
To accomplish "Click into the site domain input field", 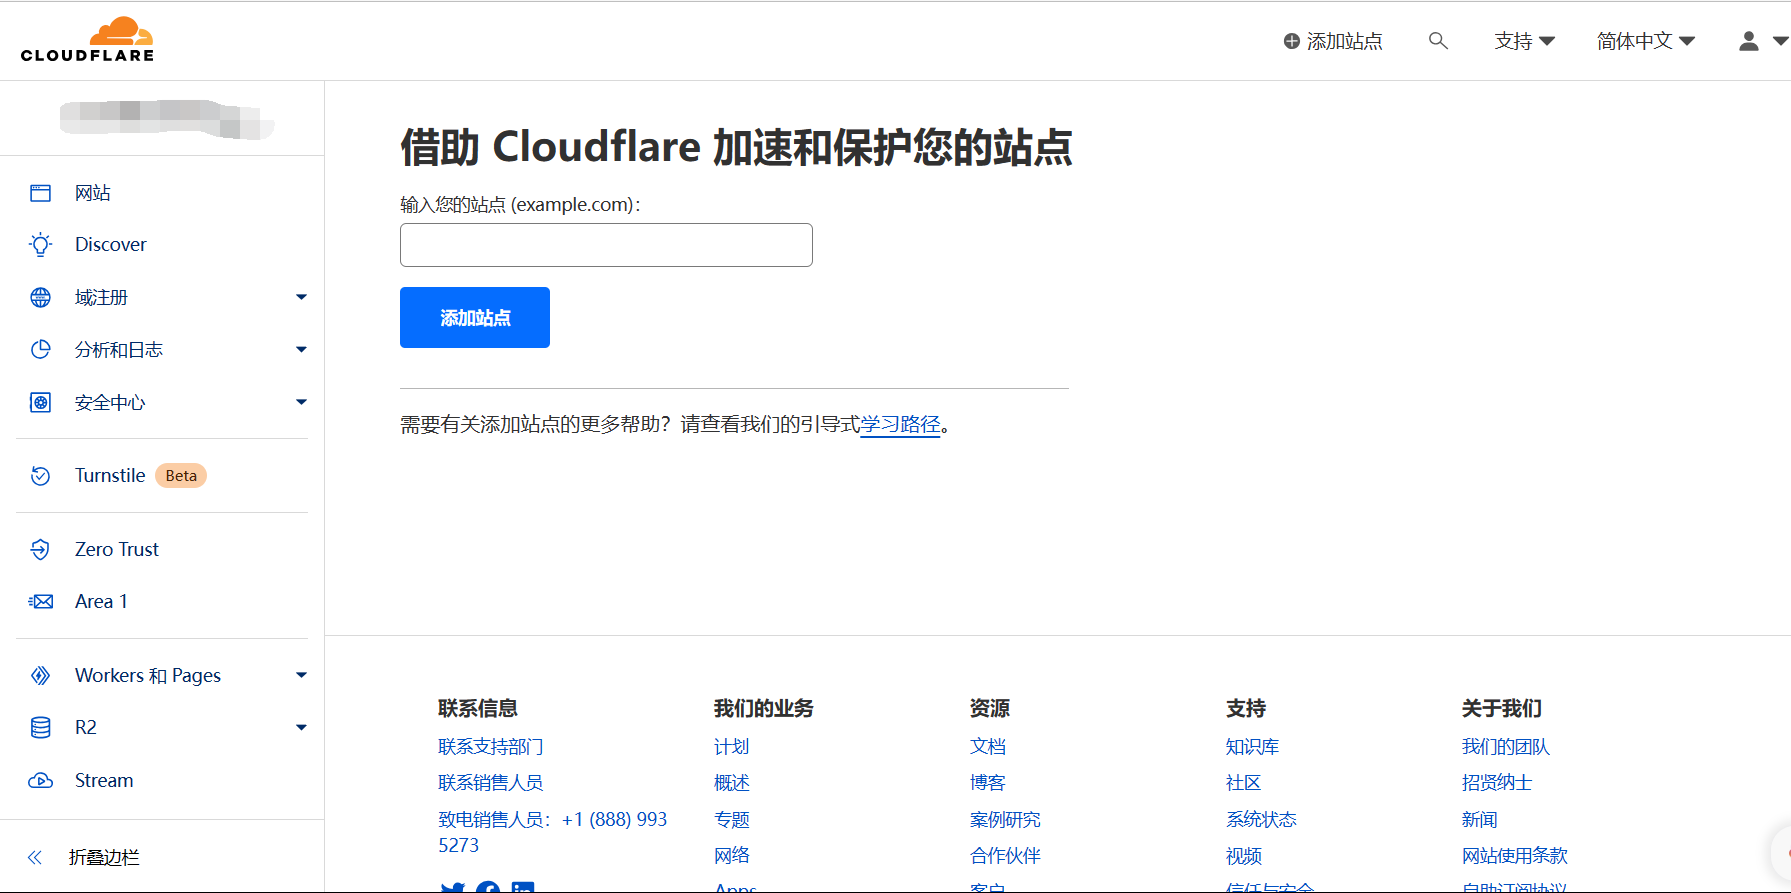I will (x=606, y=245).
